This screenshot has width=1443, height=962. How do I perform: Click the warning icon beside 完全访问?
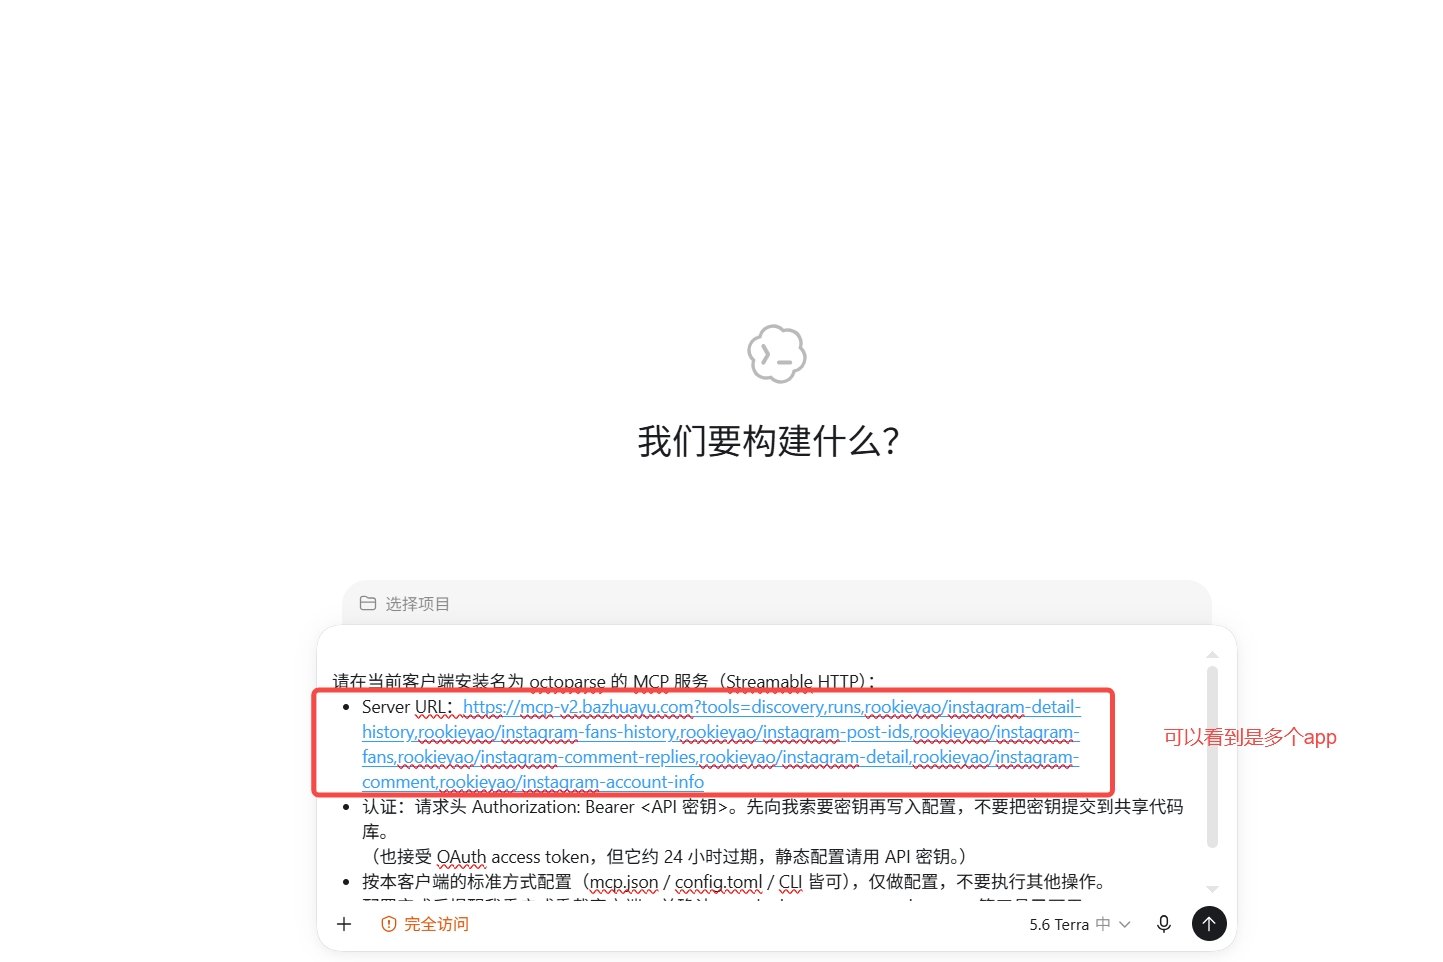389,925
